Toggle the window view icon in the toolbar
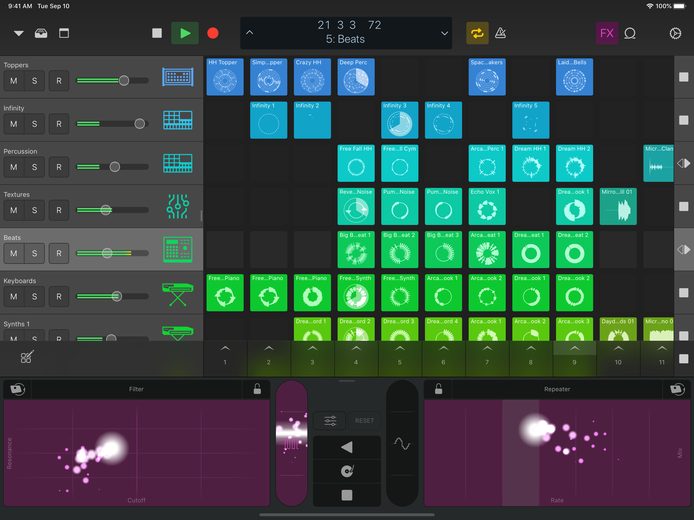The height and width of the screenshot is (520, 694). point(64,33)
